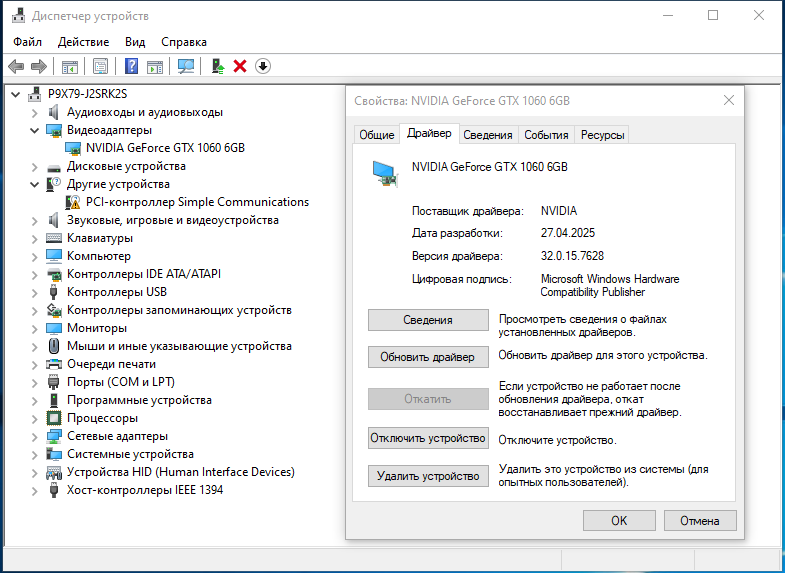Click the Forward arrow toolbar icon
This screenshot has height=573, width=785.
click(39, 66)
